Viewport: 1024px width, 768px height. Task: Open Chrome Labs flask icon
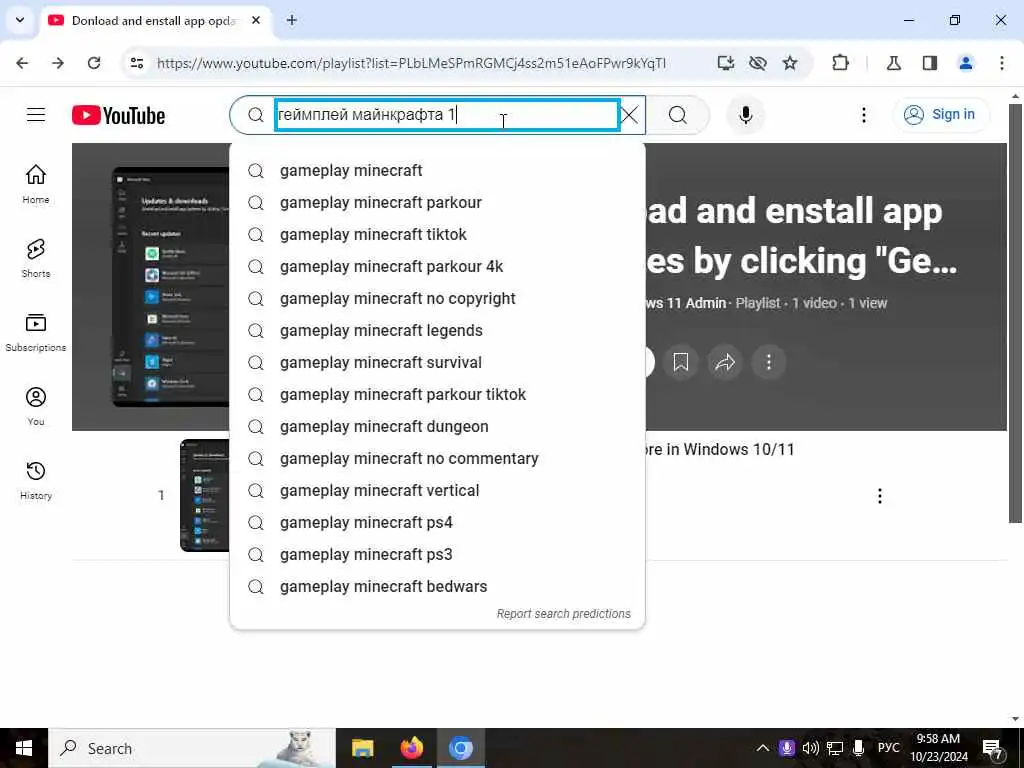(893, 63)
